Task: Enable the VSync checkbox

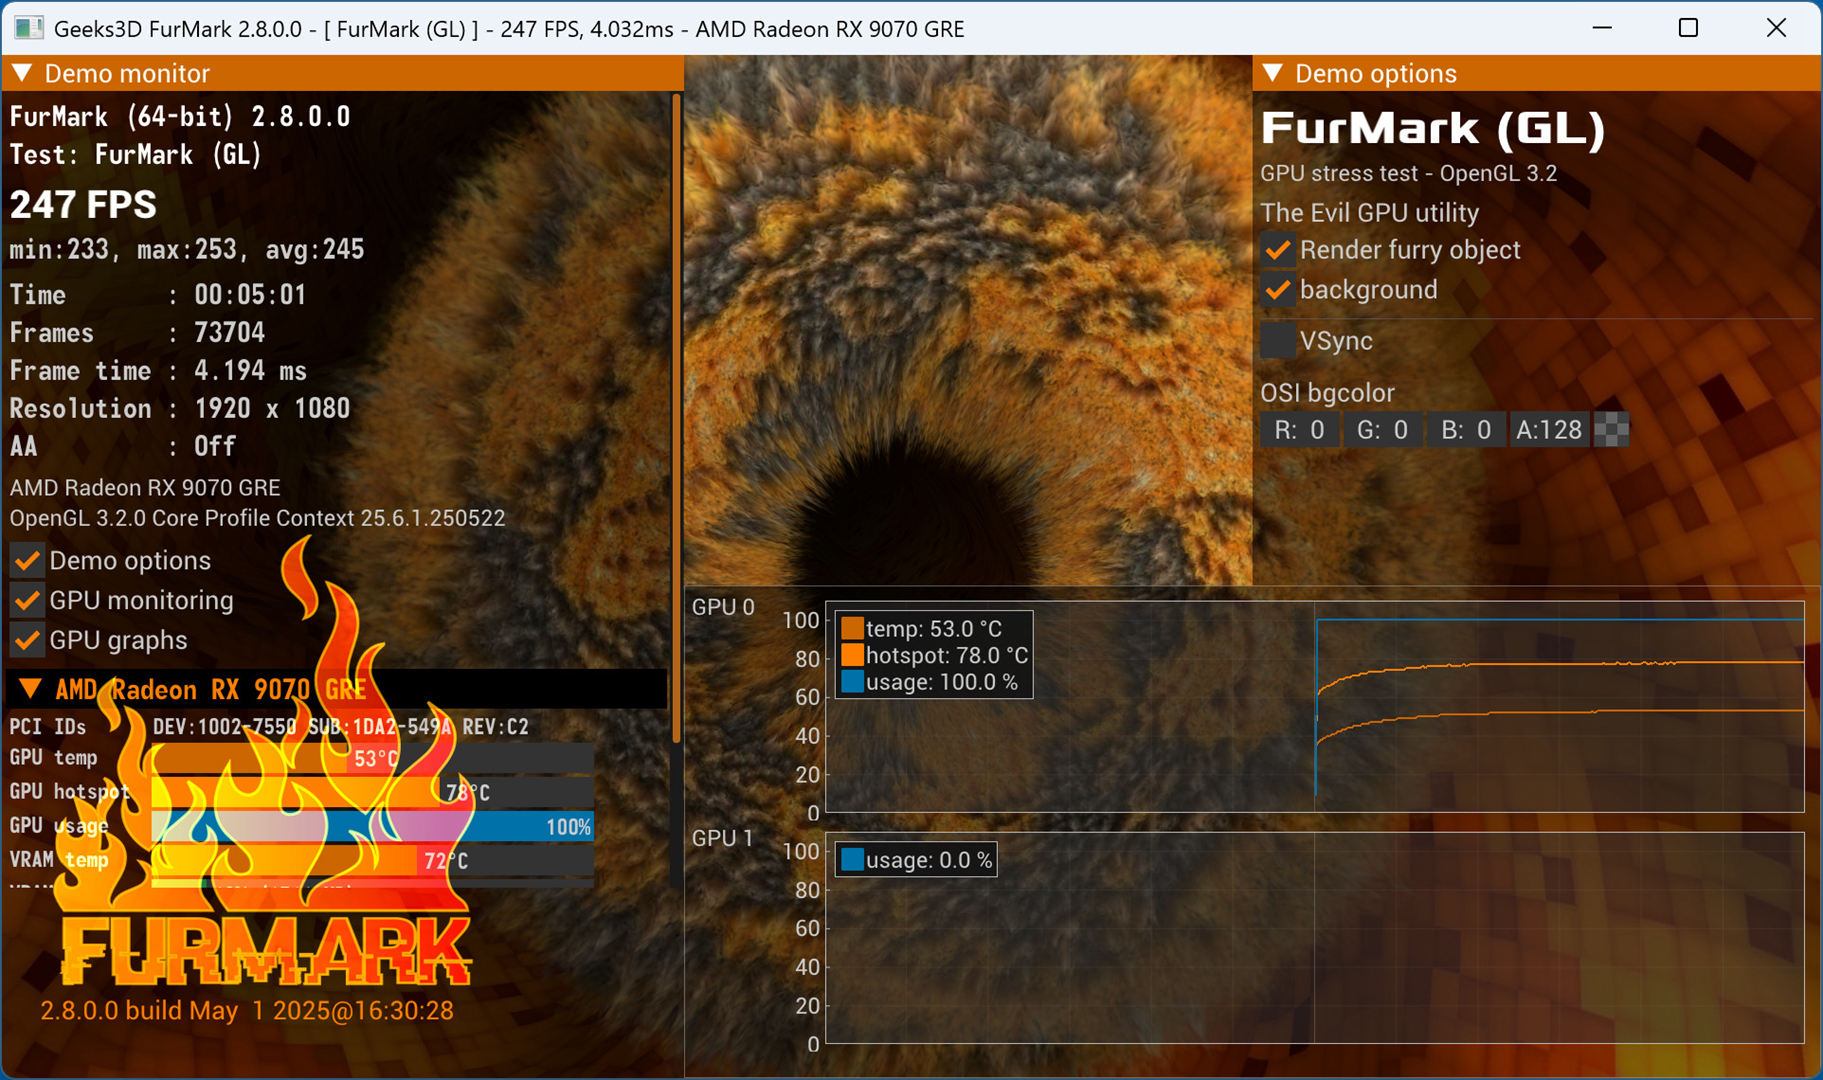Action: tap(1278, 340)
